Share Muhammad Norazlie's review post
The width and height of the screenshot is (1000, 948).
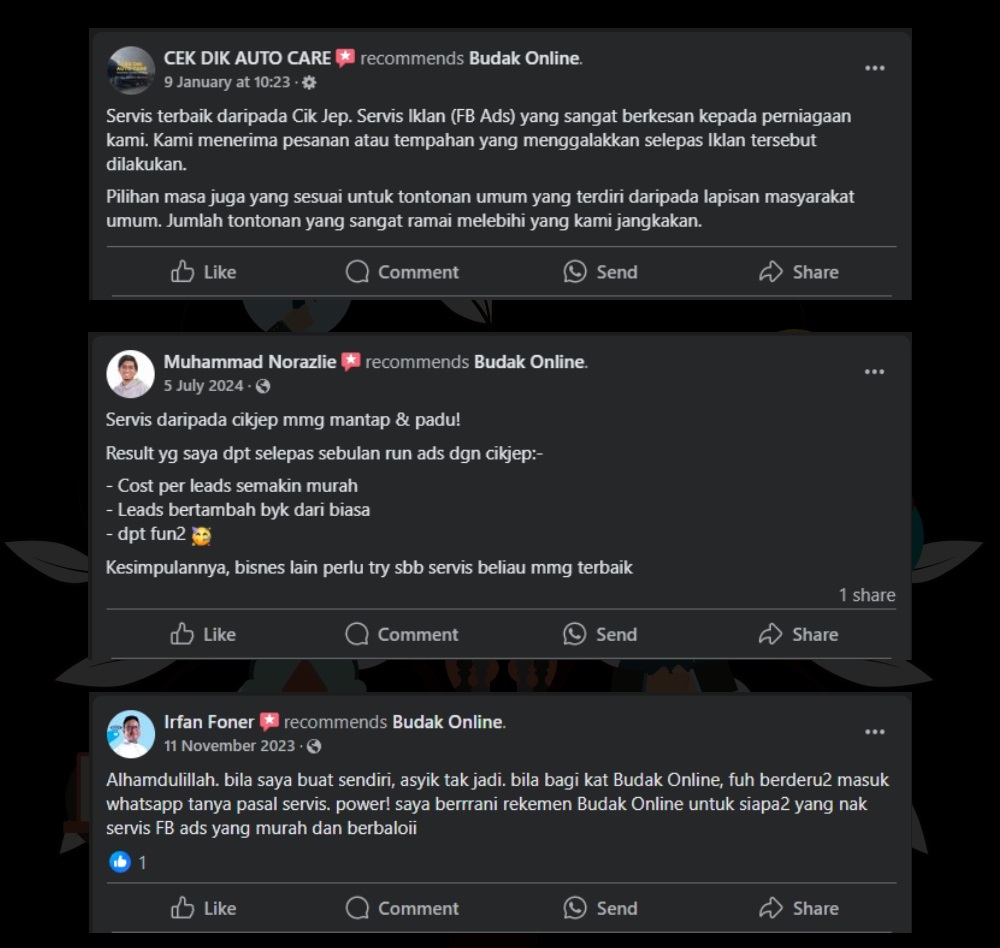point(798,634)
